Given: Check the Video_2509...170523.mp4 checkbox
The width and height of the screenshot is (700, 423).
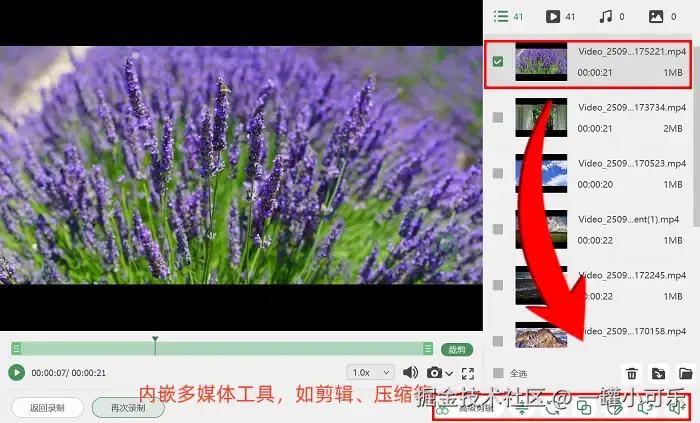Looking at the screenshot, I should [498, 173].
